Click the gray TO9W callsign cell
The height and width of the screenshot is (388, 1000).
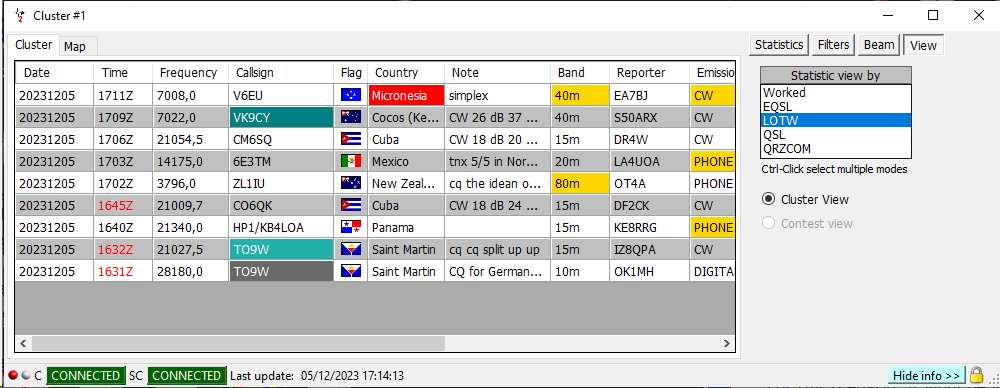click(281, 271)
